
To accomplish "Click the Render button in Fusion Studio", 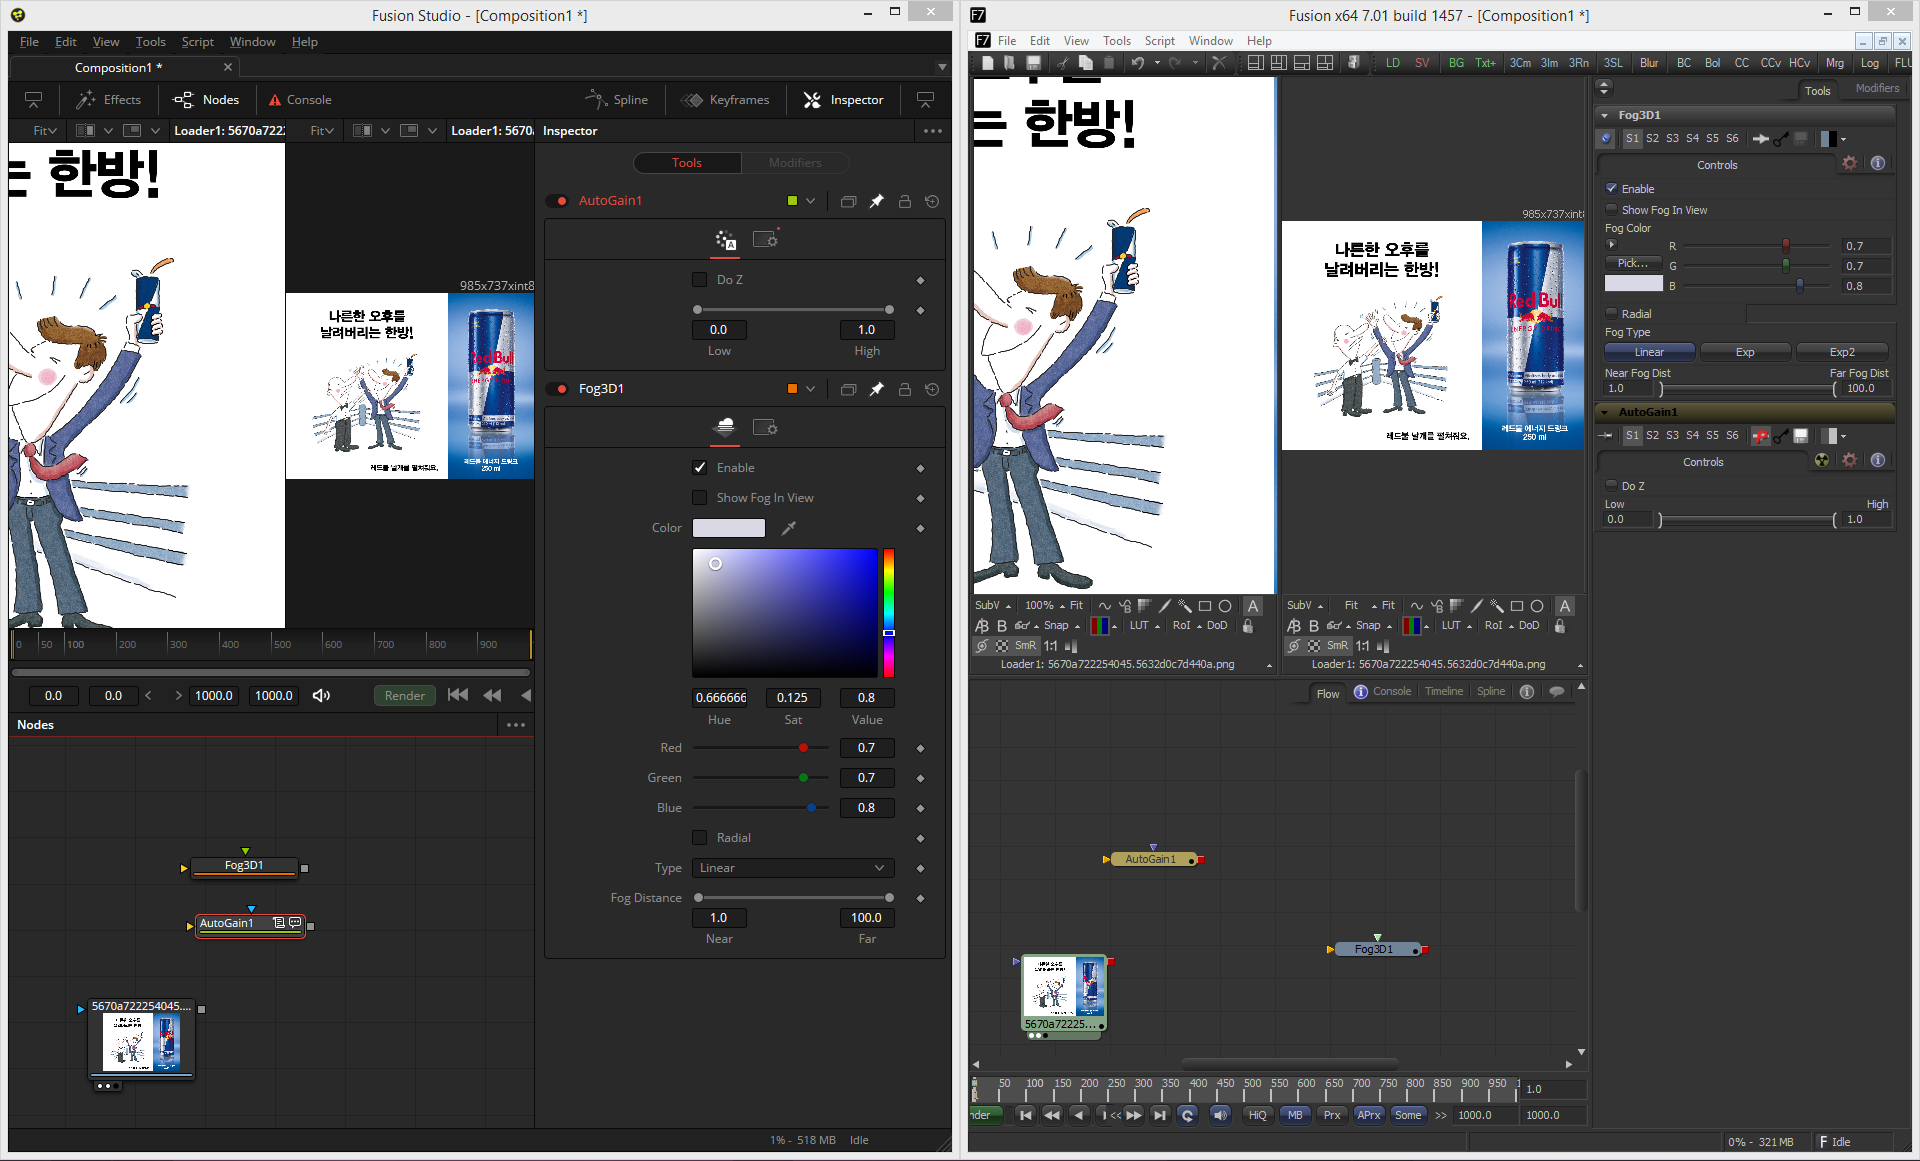I will tap(405, 696).
